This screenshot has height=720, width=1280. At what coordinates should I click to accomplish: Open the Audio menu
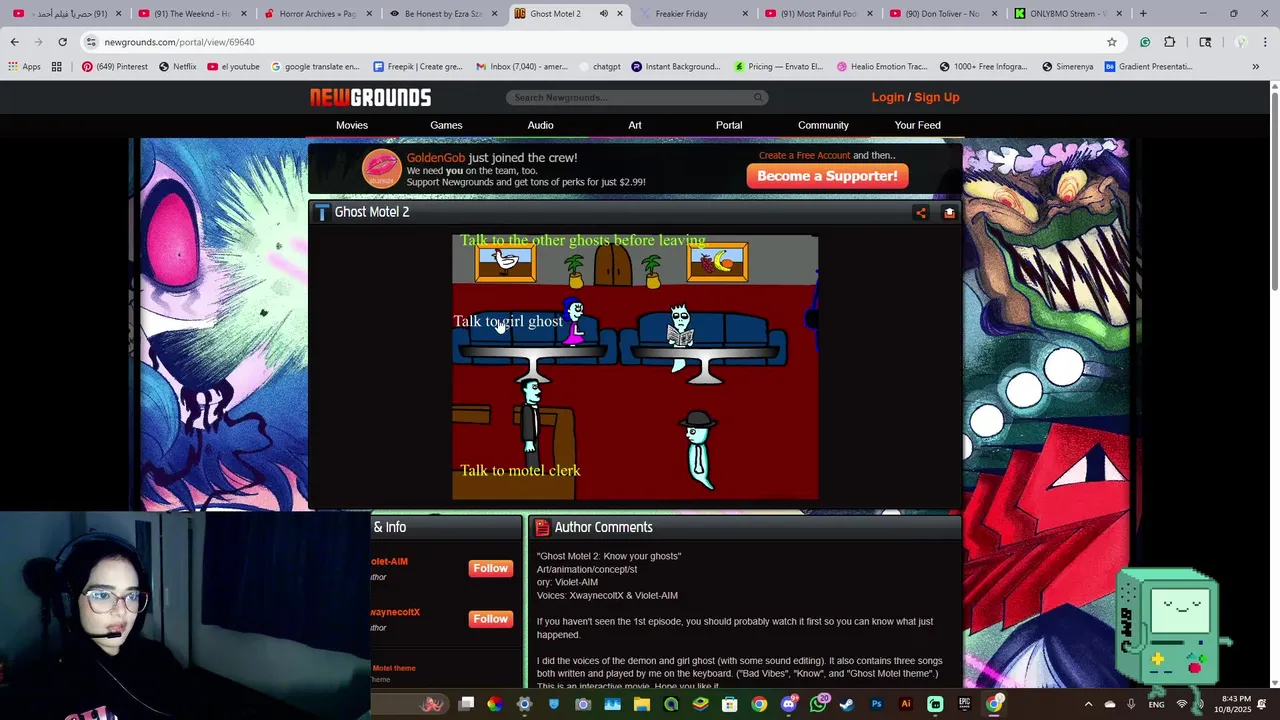click(540, 125)
